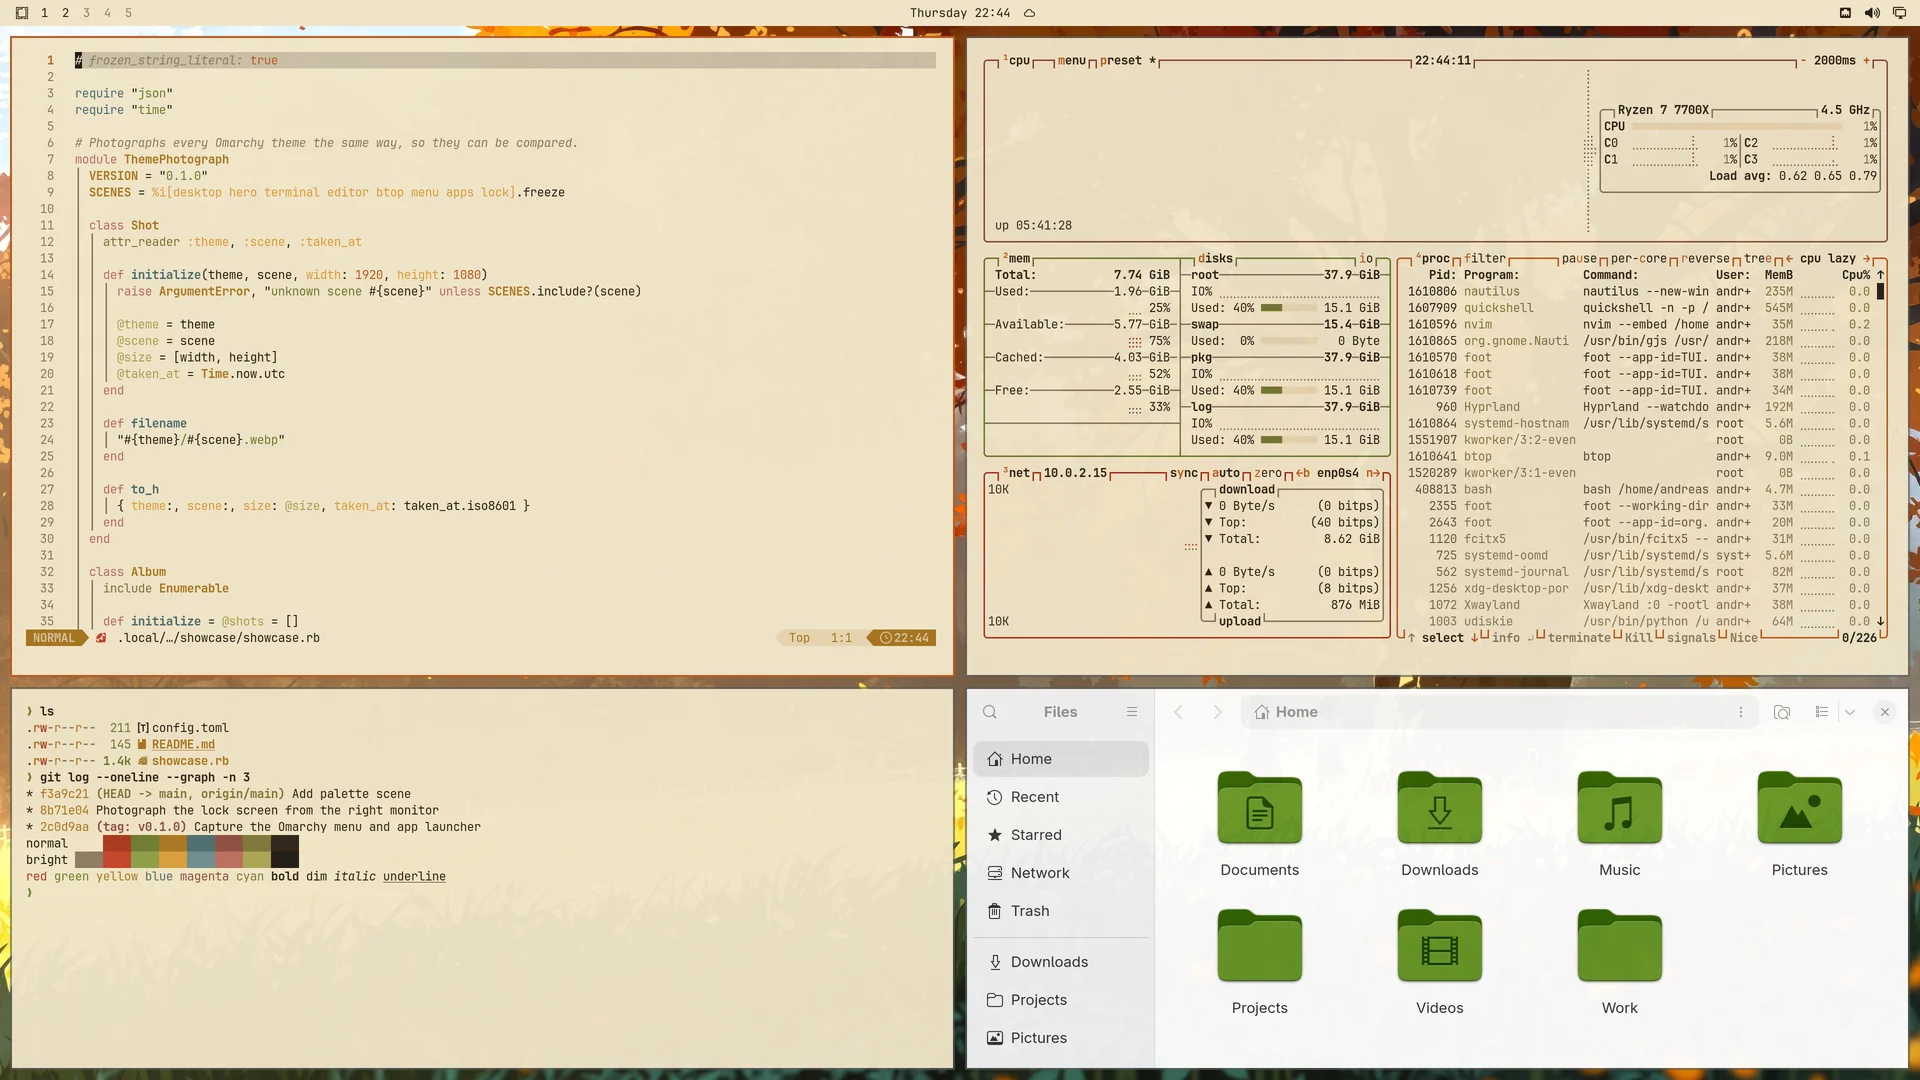Click the volume speaker icon in top bar
1920x1080 pixels.
click(x=1872, y=13)
